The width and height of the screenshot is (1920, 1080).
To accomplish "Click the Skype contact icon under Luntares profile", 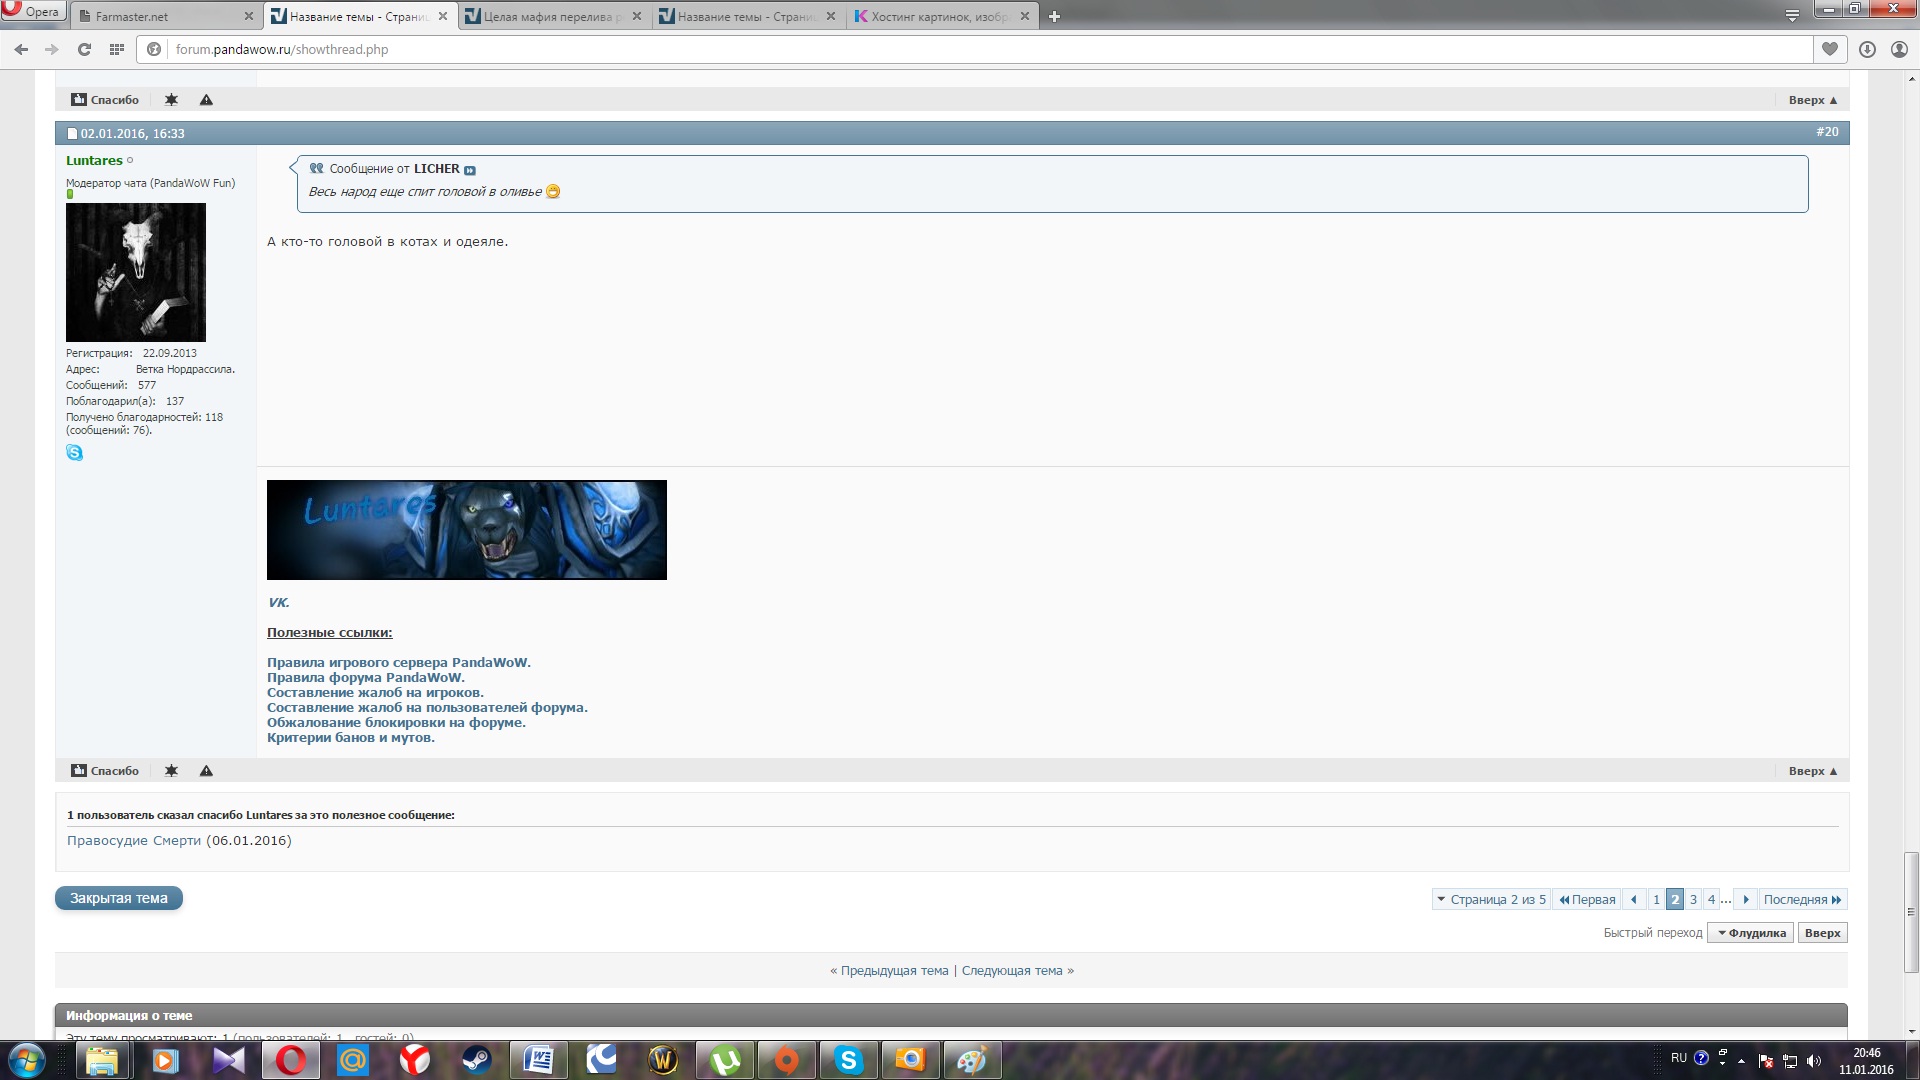I will 74,453.
